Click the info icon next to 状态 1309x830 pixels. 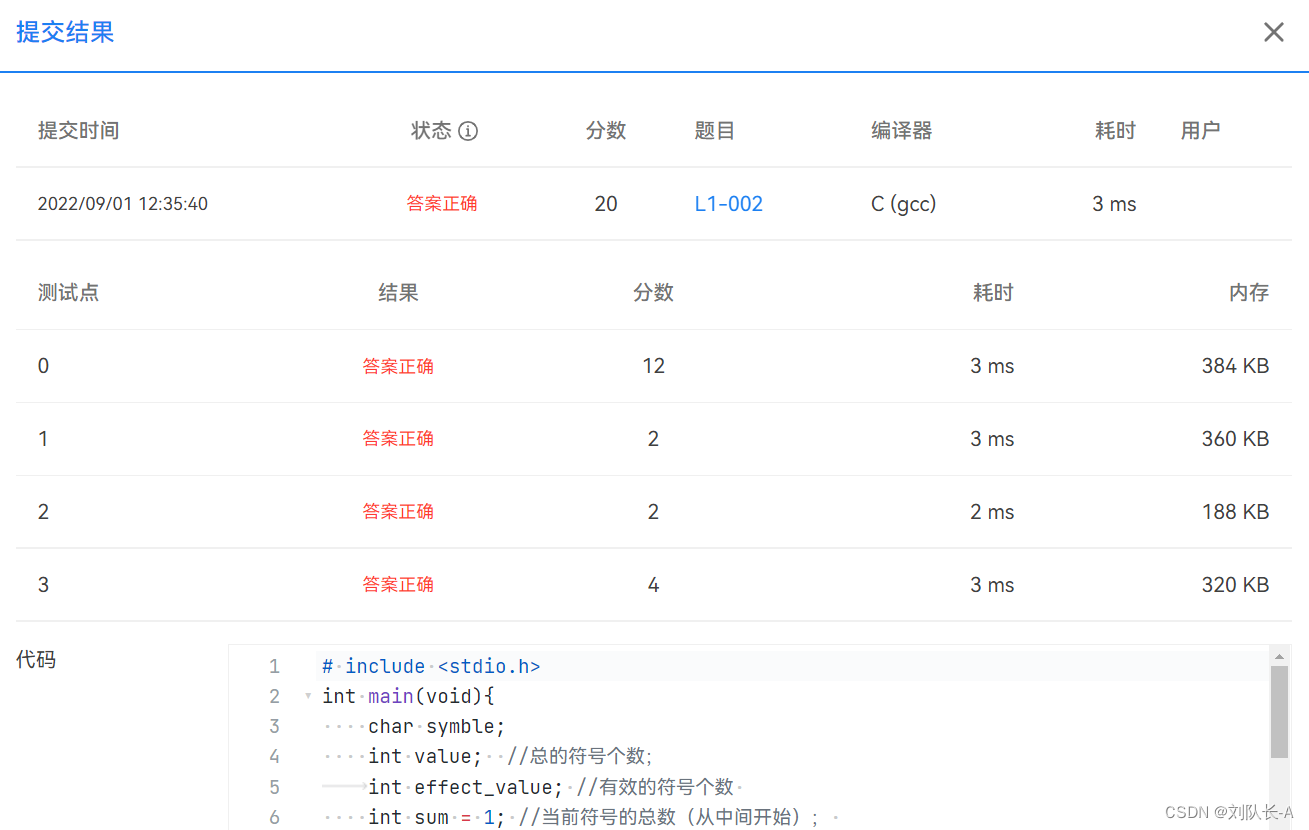(470, 130)
